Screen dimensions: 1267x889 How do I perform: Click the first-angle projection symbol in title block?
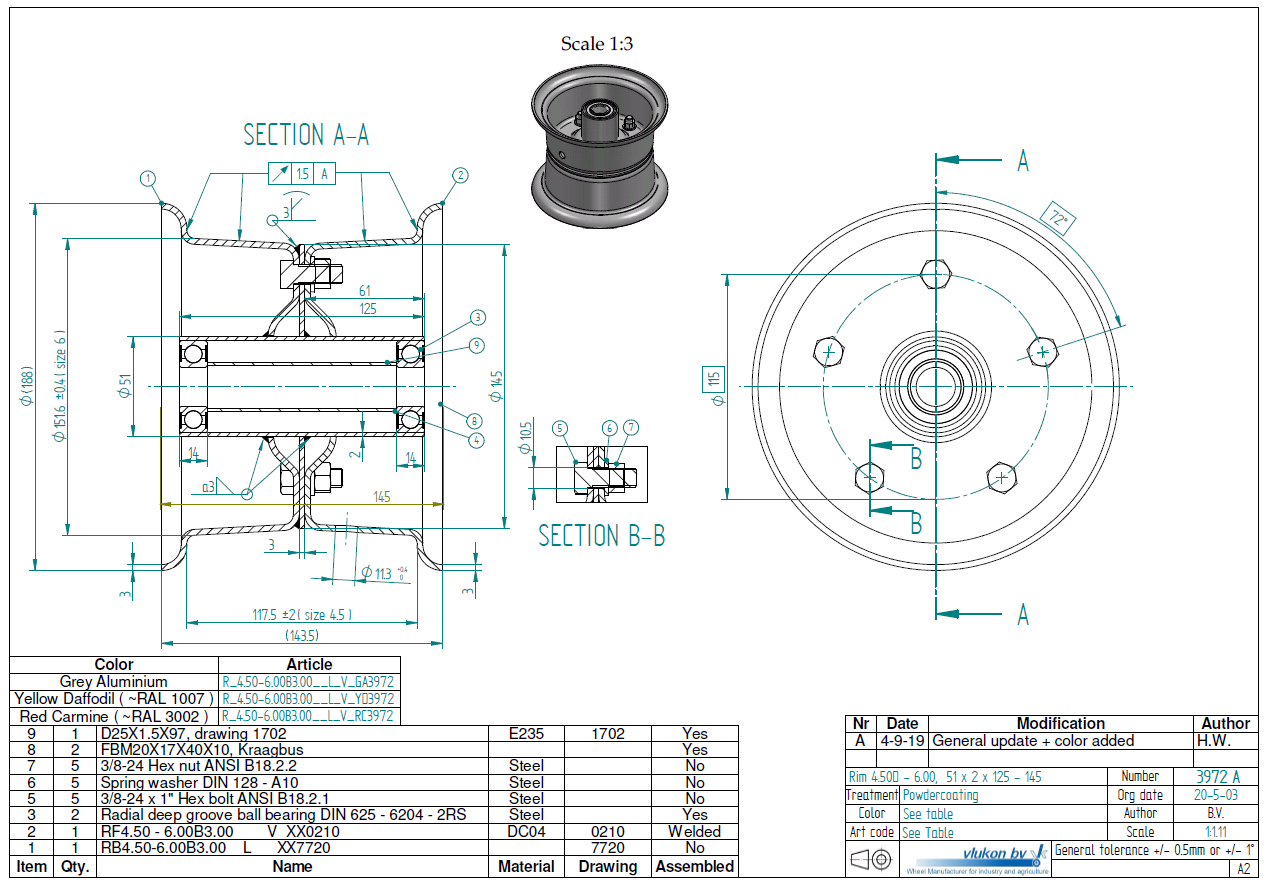pos(871,859)
